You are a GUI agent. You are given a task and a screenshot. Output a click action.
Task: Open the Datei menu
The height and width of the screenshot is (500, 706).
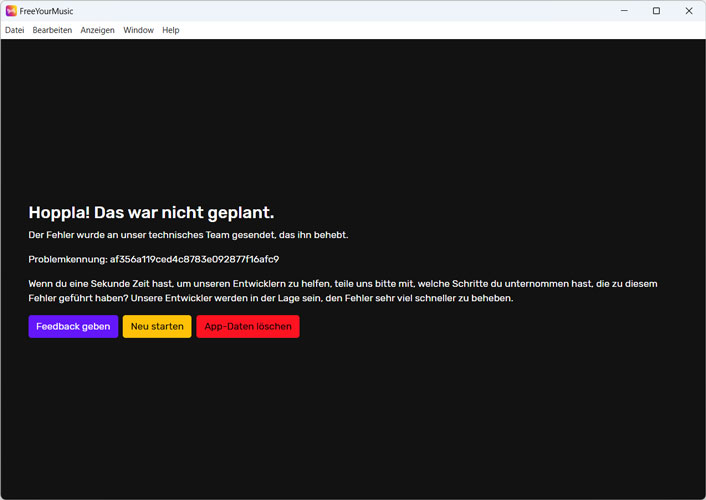tap(14, 30)
